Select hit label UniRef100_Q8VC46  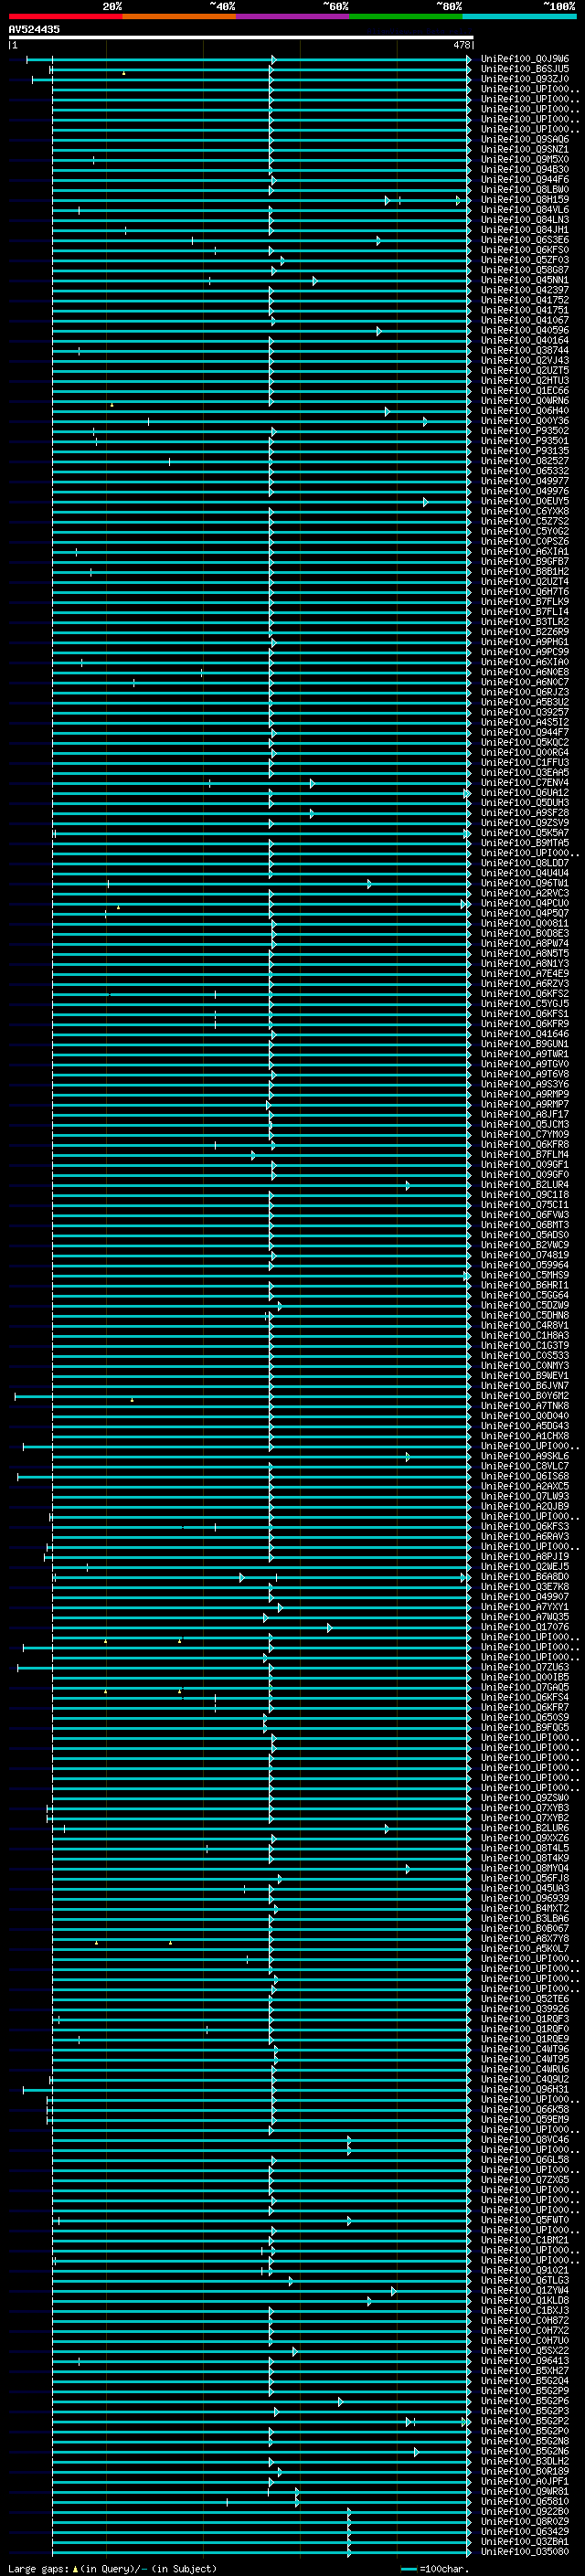[x=525, y=2140]
